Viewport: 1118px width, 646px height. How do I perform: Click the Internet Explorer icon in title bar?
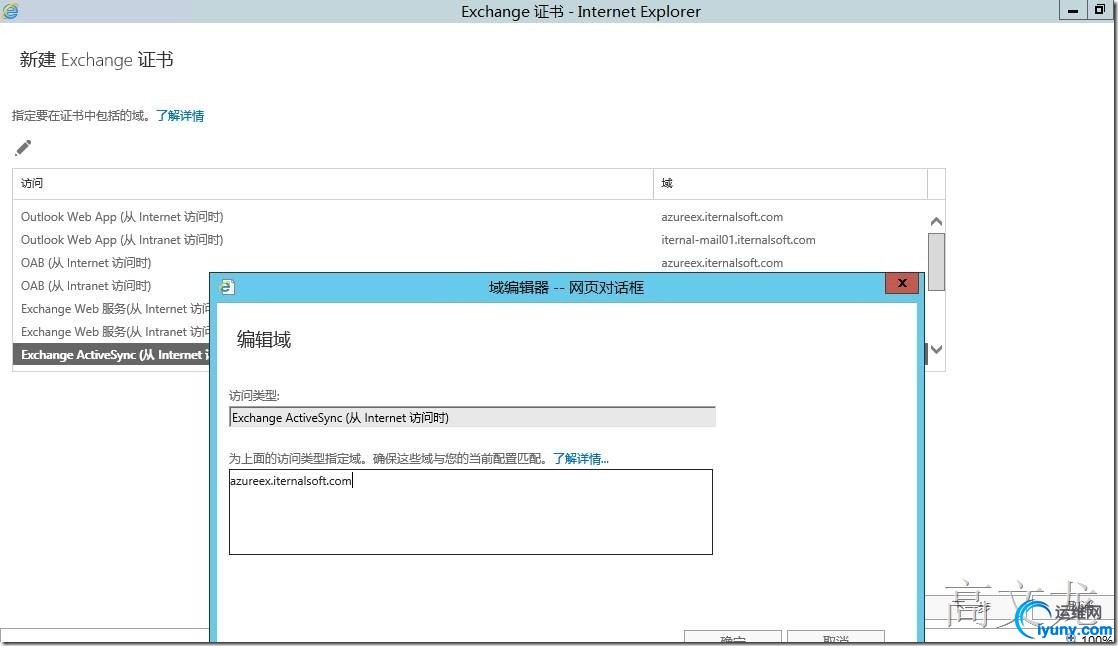[x=10, y=11]
